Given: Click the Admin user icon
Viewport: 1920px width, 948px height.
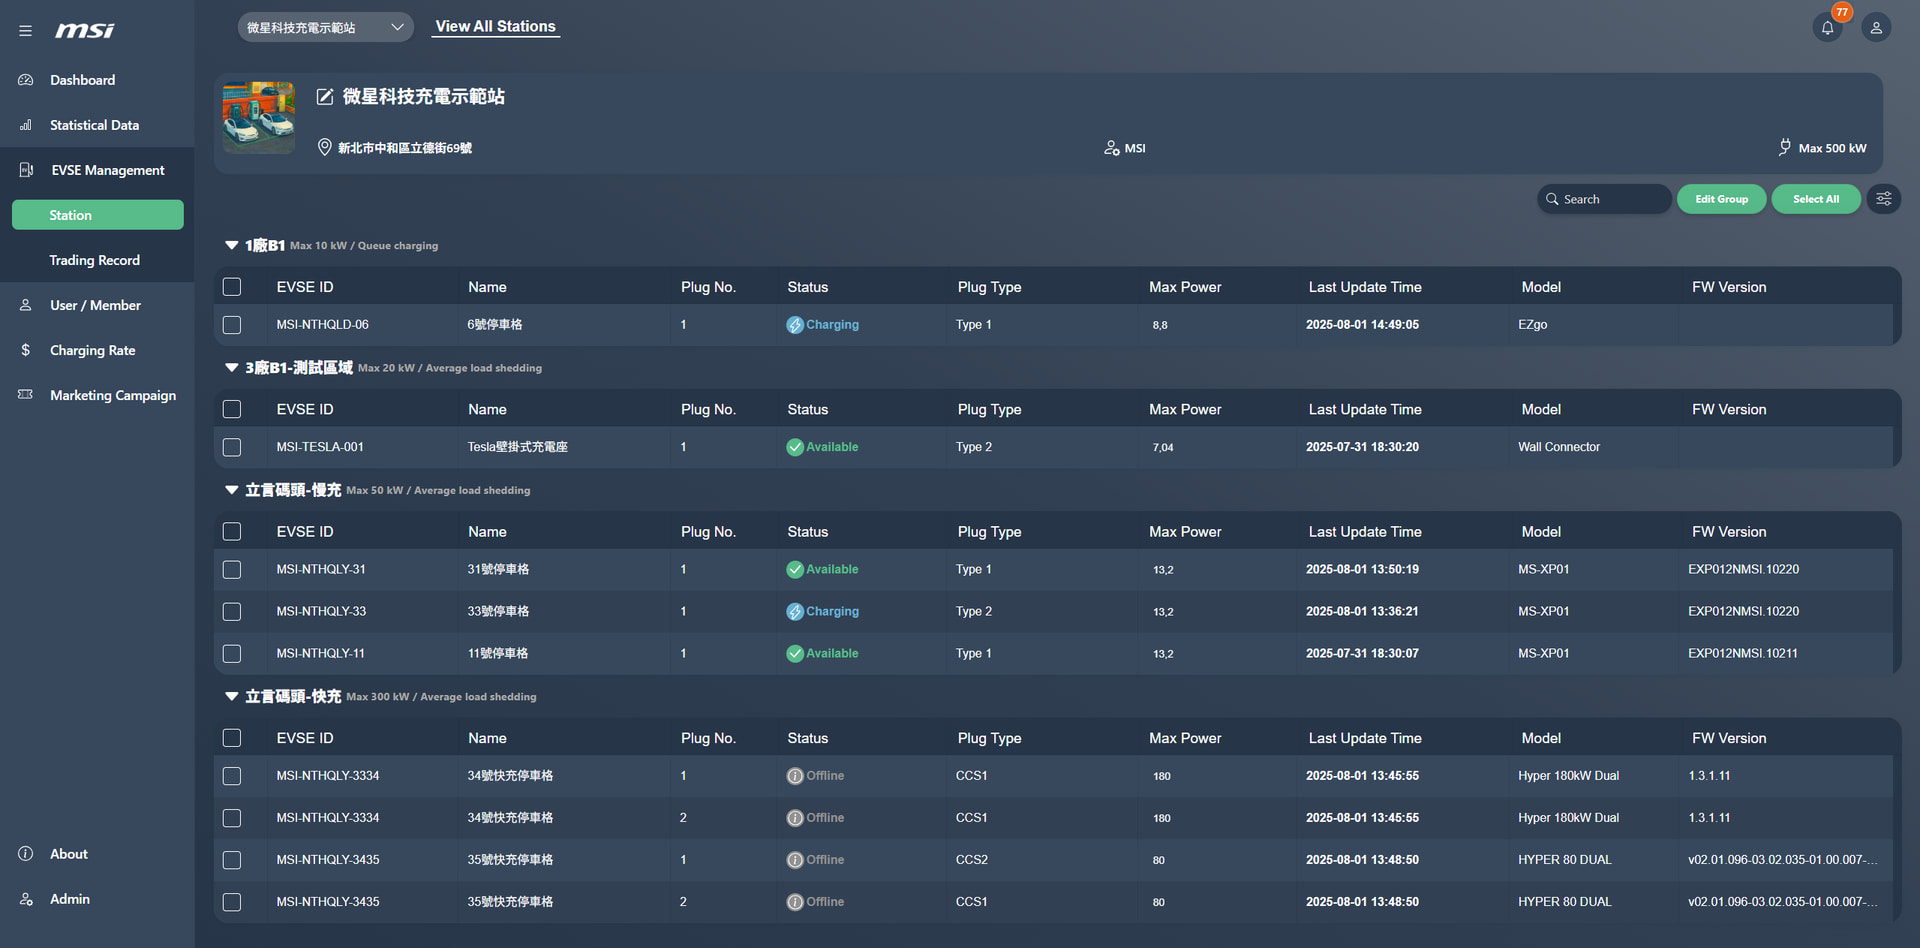Looking at the screenshot, I should tap(26, 899).
